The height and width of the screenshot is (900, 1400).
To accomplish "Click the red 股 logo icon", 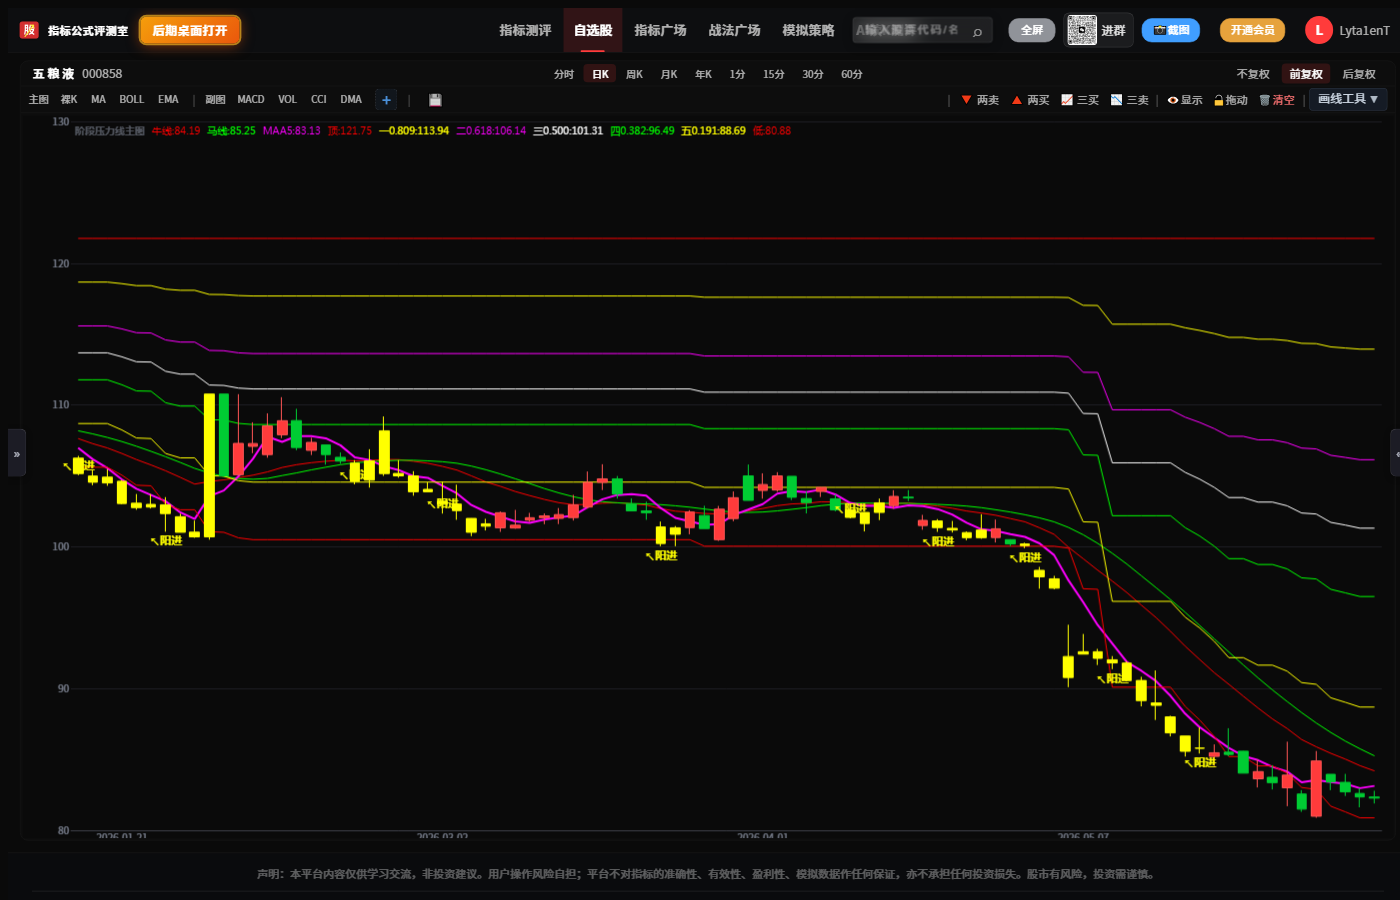I will pos(29,30).
